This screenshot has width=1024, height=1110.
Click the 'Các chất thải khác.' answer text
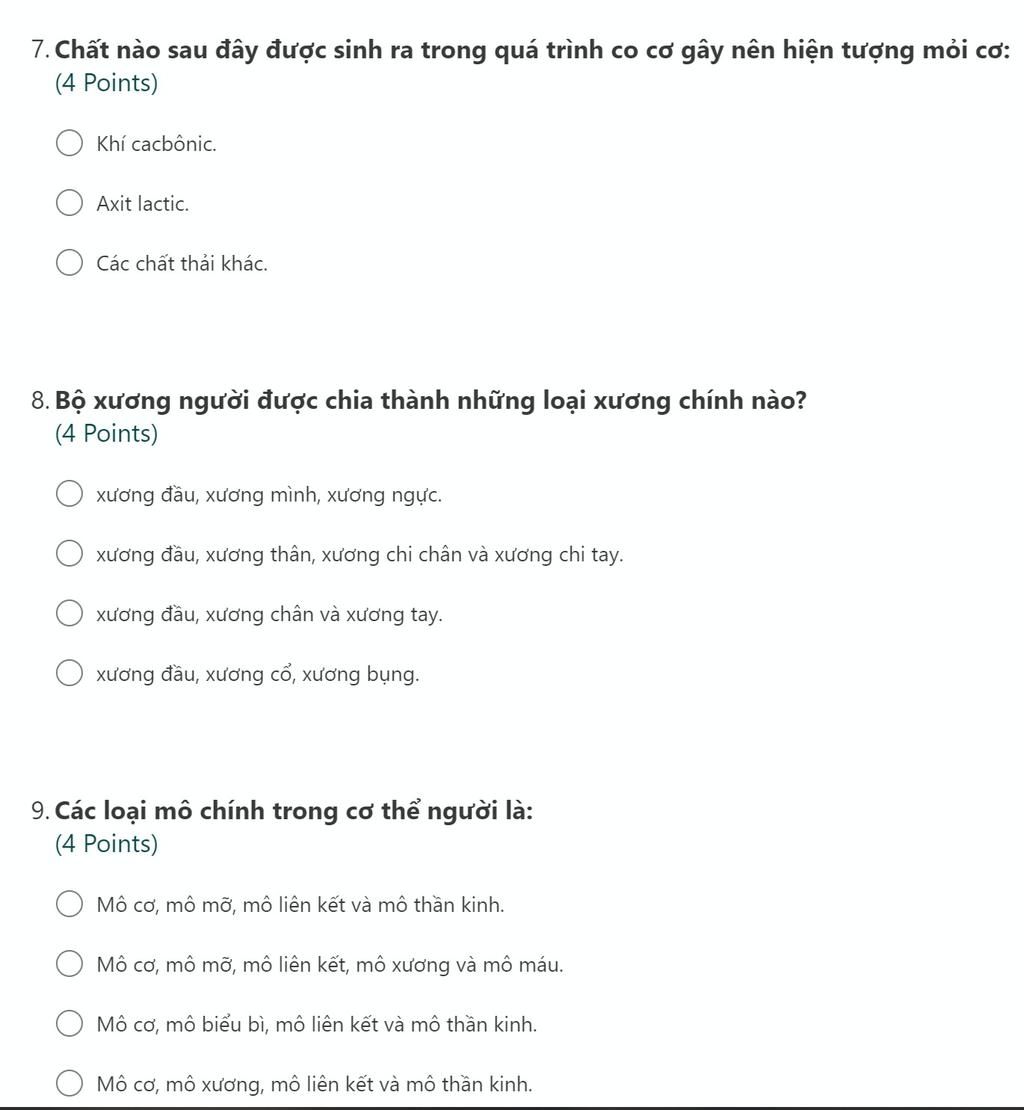pyautogui.click(x=182, y=264)
